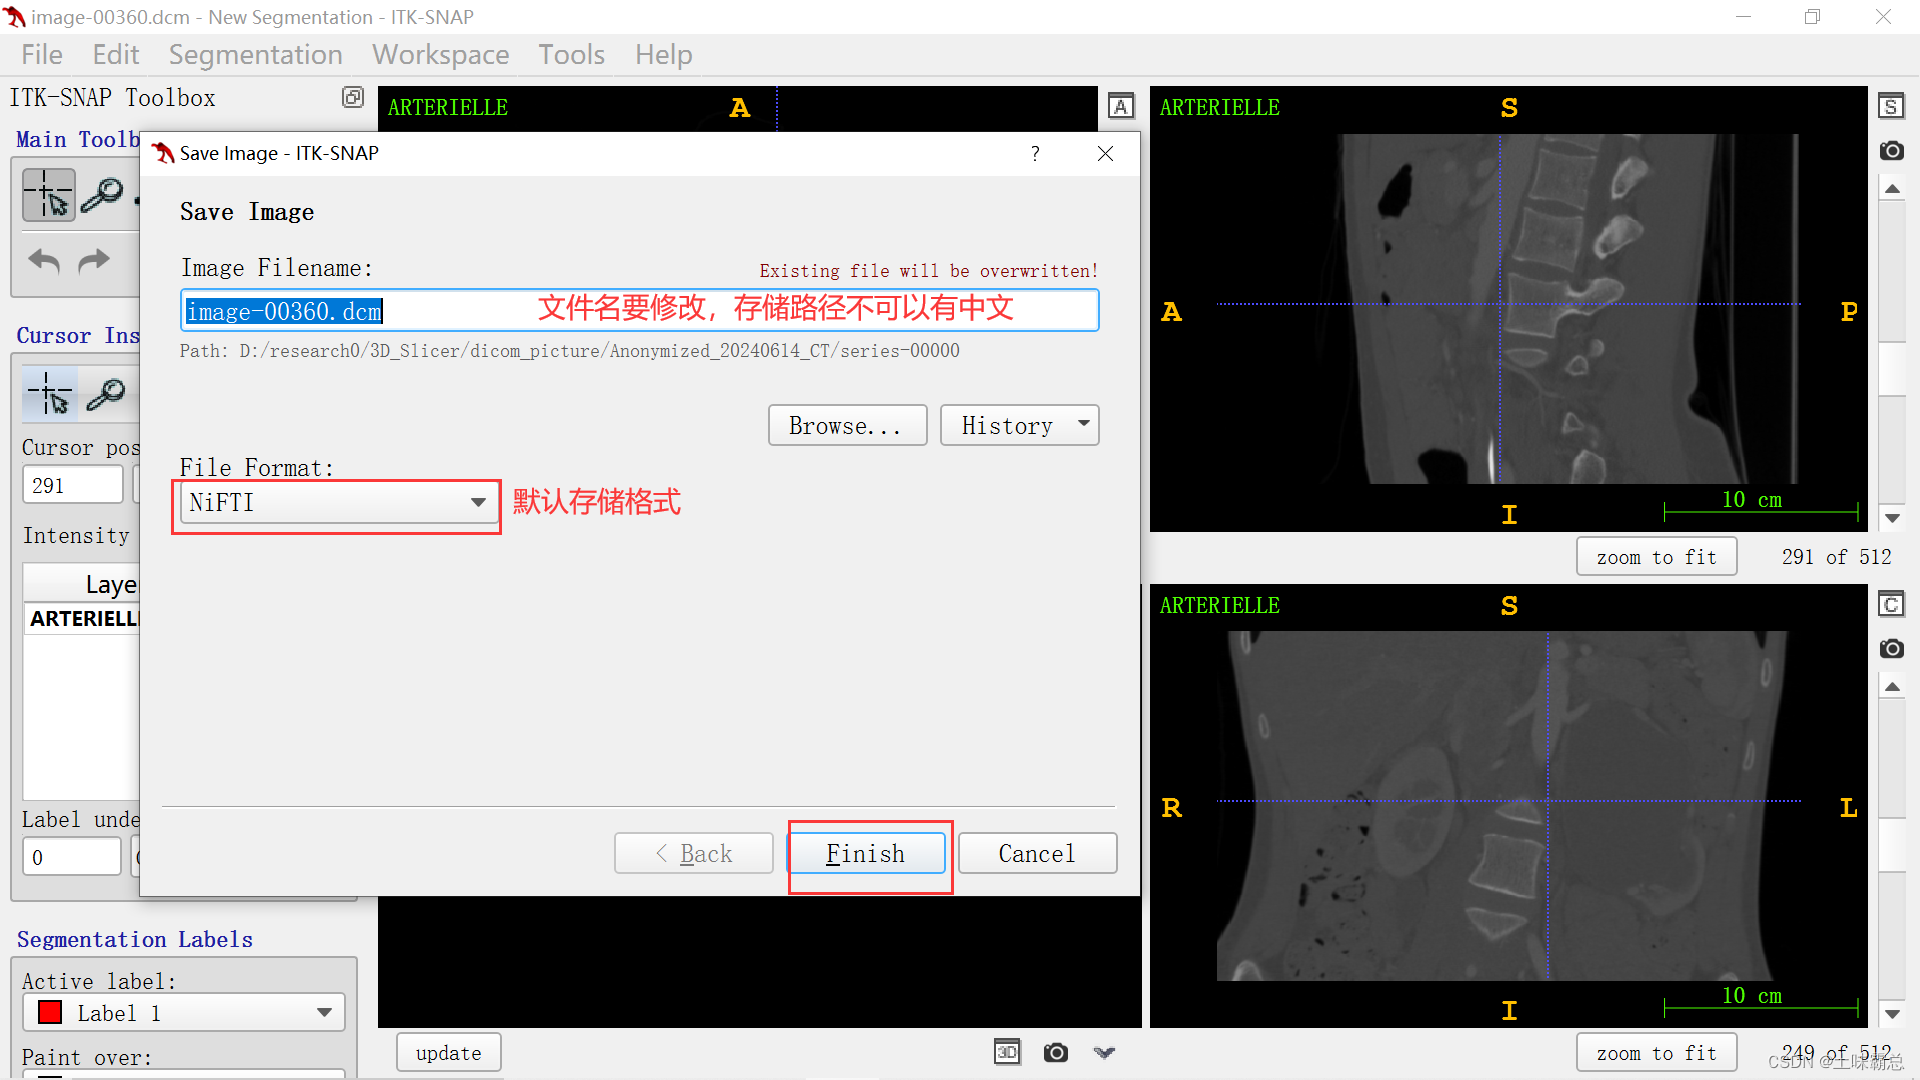This screenshot has width=1920, height=1080.
Task: Click the Browse... button
Action: (x=846, y=425)
